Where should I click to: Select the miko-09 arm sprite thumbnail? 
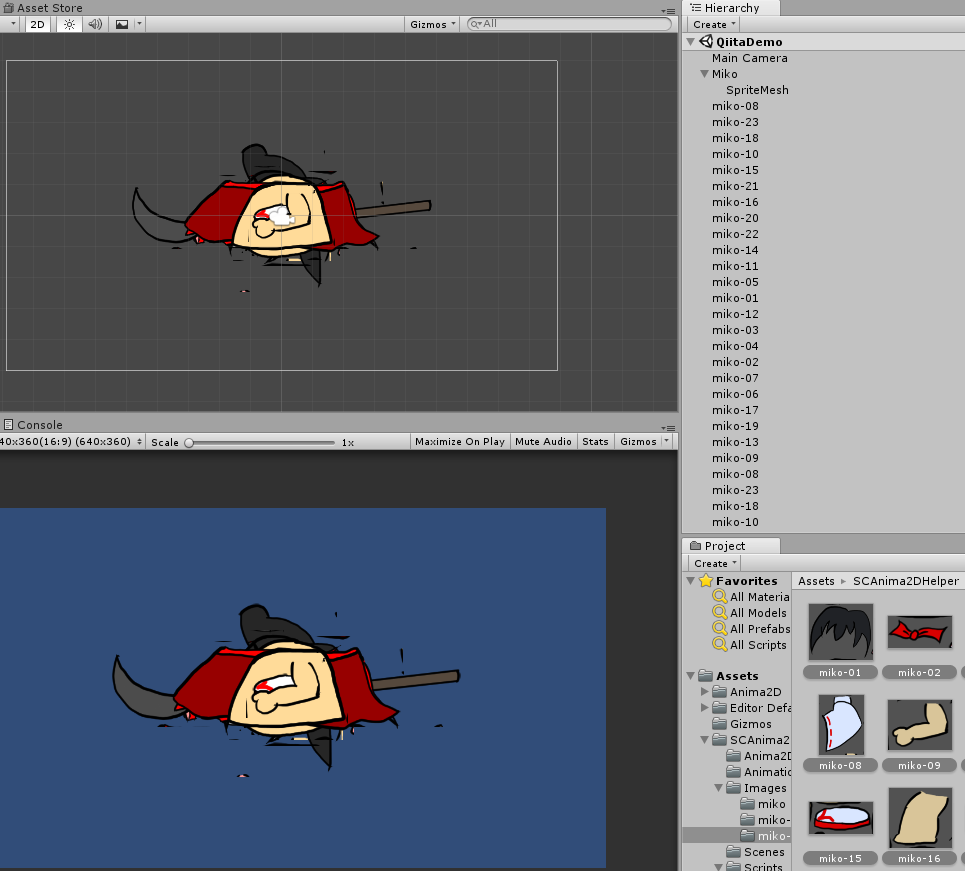[919, 724]
